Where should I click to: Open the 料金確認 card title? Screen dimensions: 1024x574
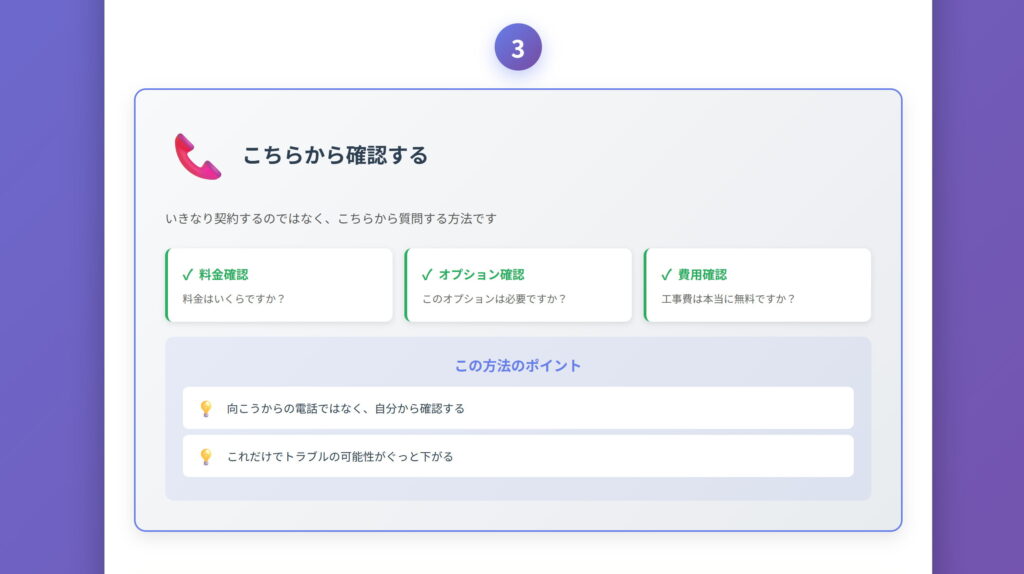(x=223, y=274)
